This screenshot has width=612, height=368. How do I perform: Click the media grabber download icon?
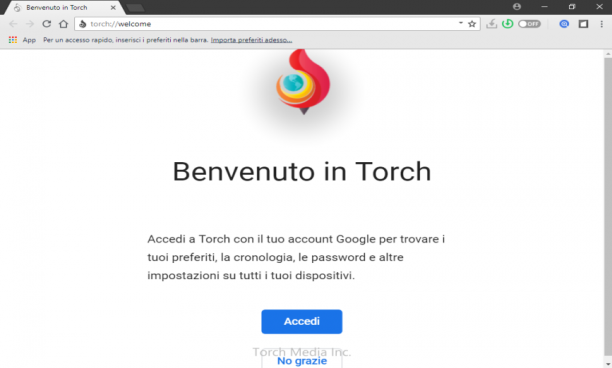(x=491, y=24)
